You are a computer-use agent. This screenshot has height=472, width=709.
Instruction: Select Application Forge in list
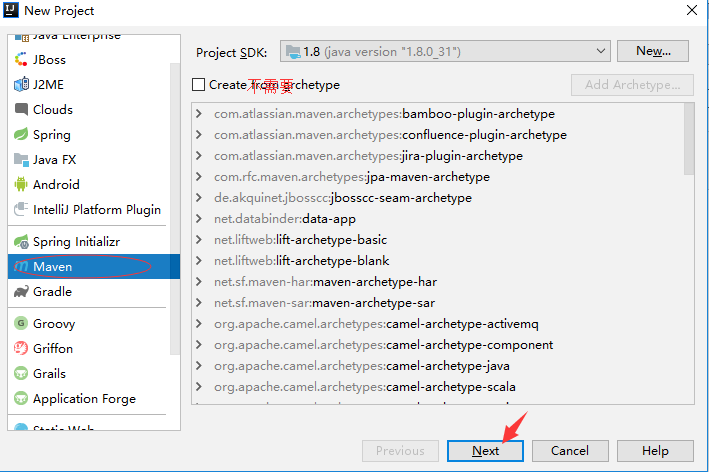tap(89, 398)
